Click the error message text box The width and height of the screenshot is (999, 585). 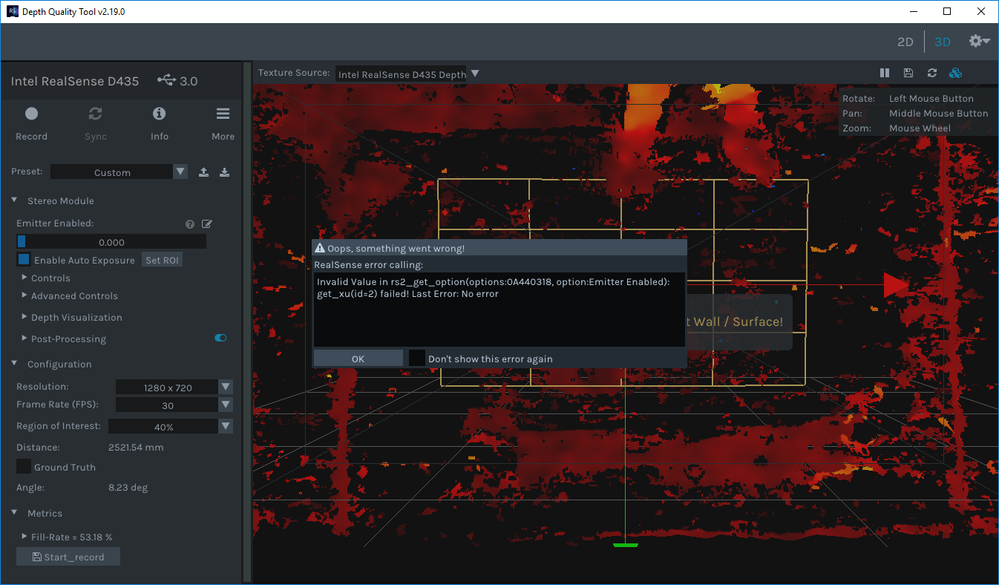[500, 310]
